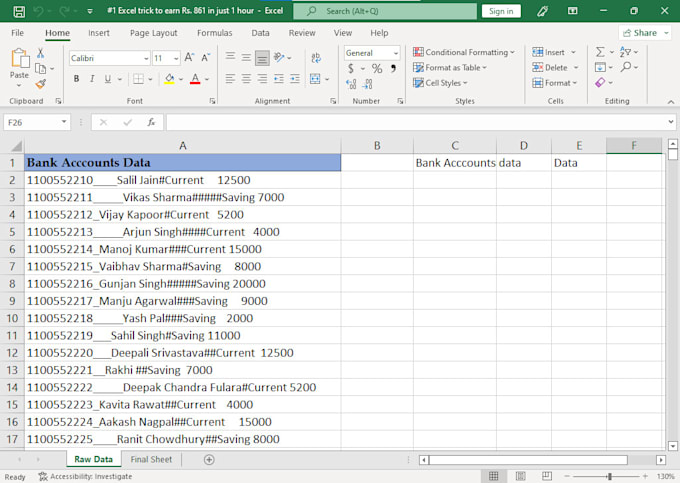
Task: Switch to the Page Layout tab
Action: tap(154, 33)
